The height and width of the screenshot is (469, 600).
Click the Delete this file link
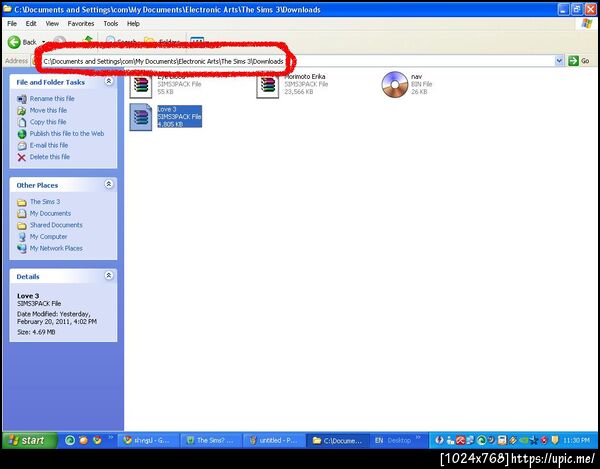coord(50,157)
